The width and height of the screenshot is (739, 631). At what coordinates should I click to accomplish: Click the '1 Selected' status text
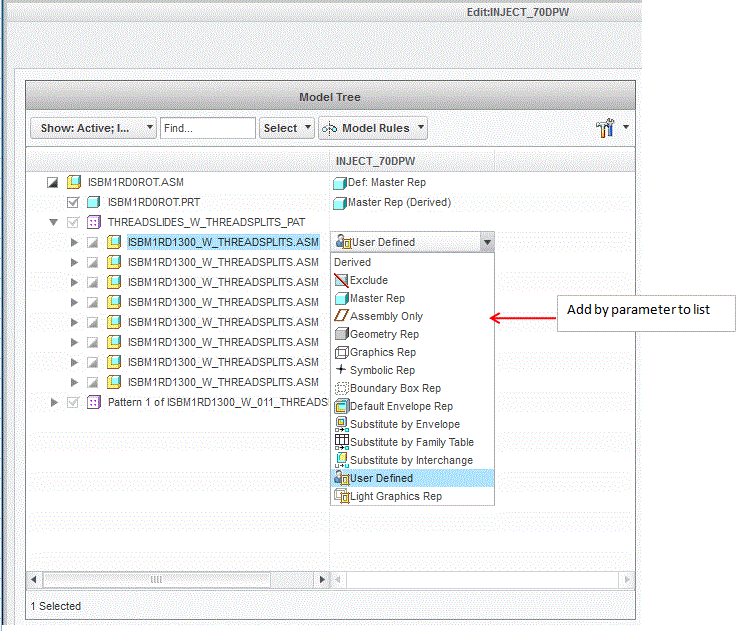(56, 606)
